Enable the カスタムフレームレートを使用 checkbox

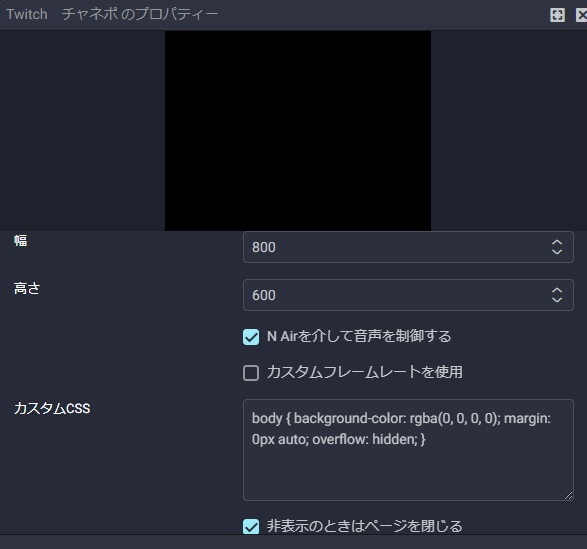pos(251,373)
